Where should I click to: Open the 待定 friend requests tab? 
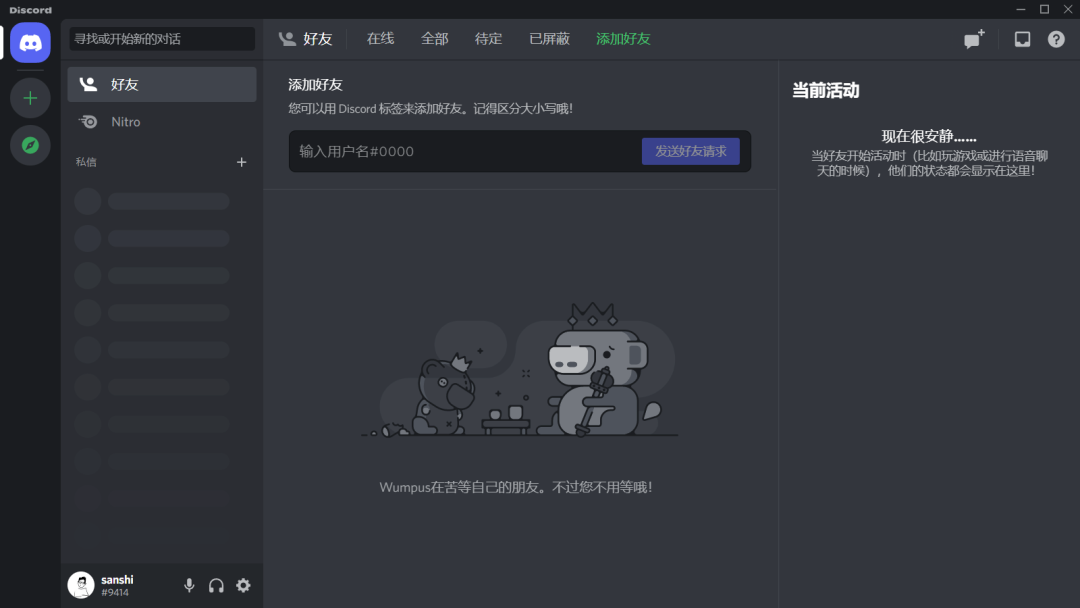point(488,38)
